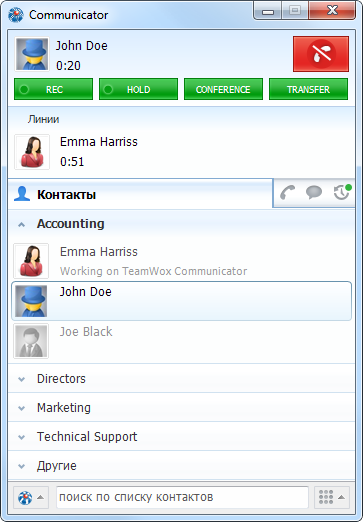Switch to the chat messages tab
363x522 pixels.
point(314,192)
